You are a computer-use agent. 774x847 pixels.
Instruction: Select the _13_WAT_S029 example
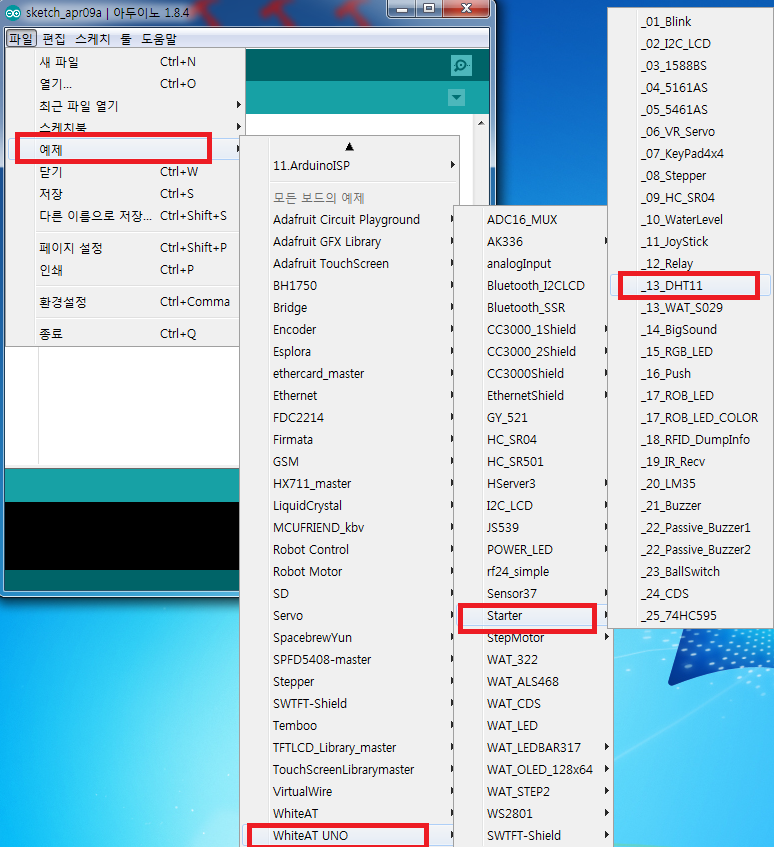[x=691, y=307]
